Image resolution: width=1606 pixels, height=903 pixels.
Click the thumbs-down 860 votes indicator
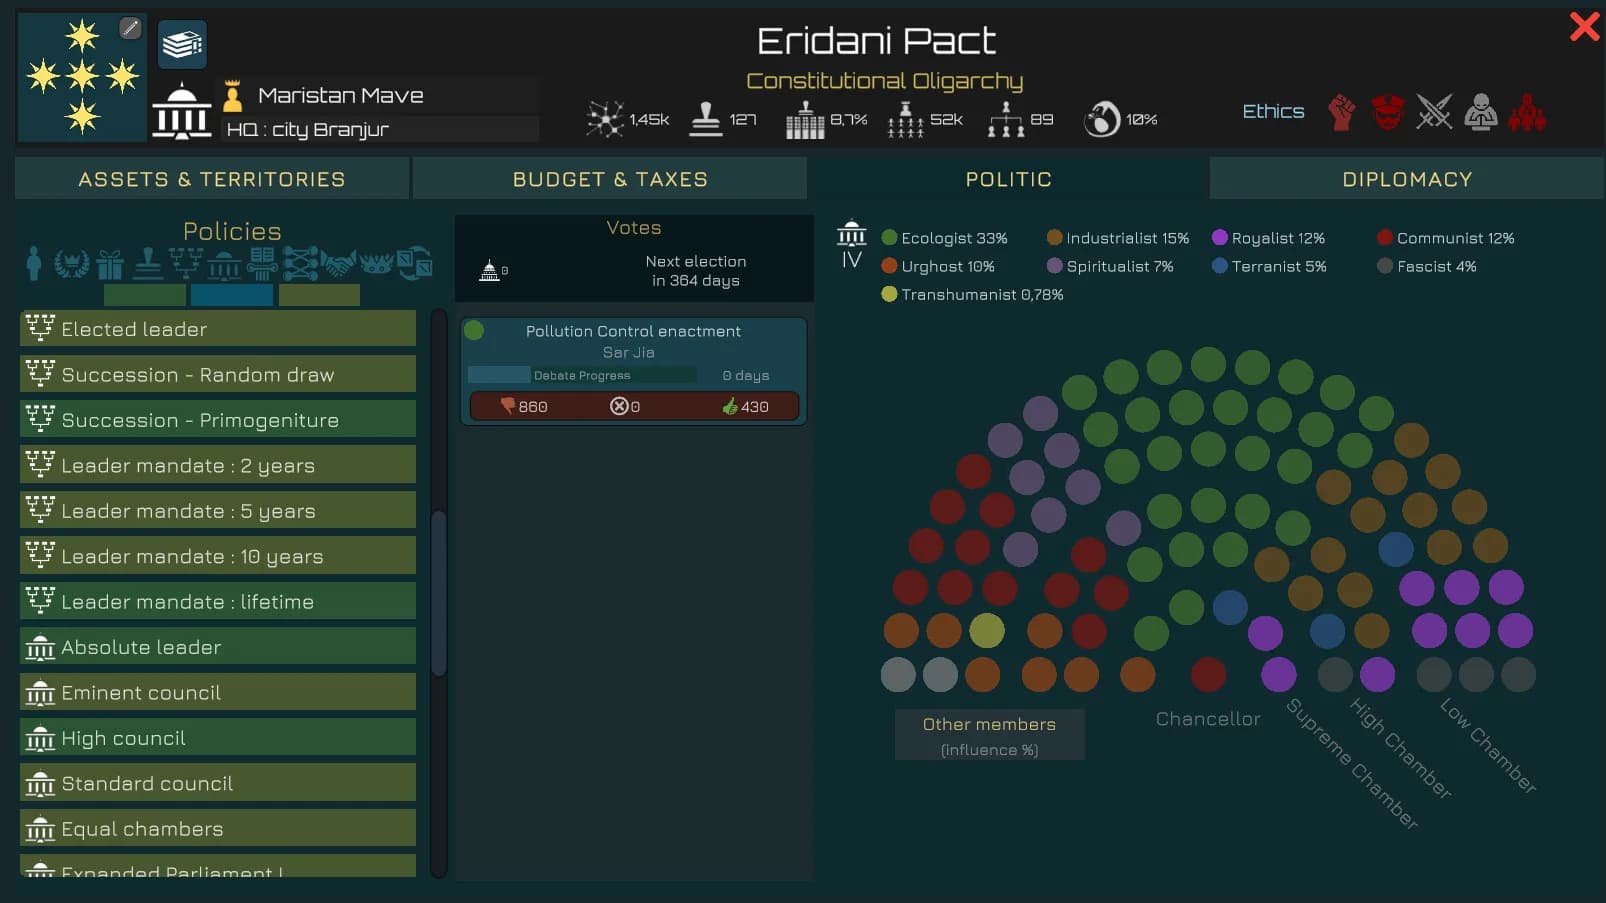pos(524,407)
